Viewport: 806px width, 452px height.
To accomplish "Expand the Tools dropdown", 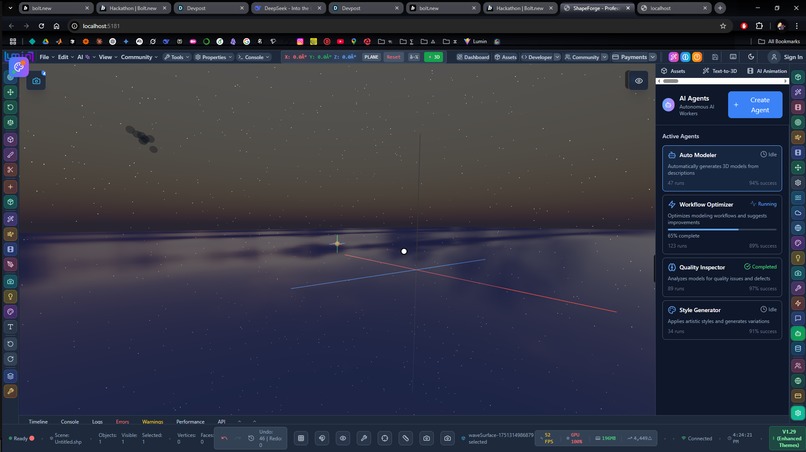I will 177,57.
